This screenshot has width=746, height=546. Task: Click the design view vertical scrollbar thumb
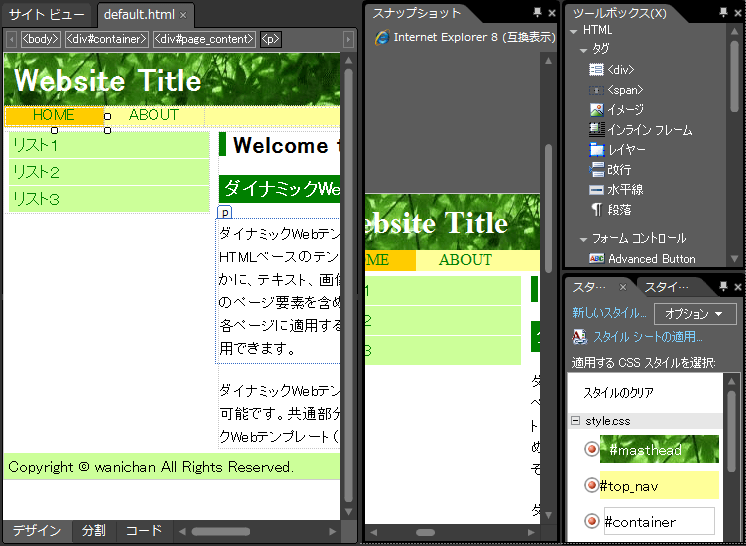click(x=348, y=285)
